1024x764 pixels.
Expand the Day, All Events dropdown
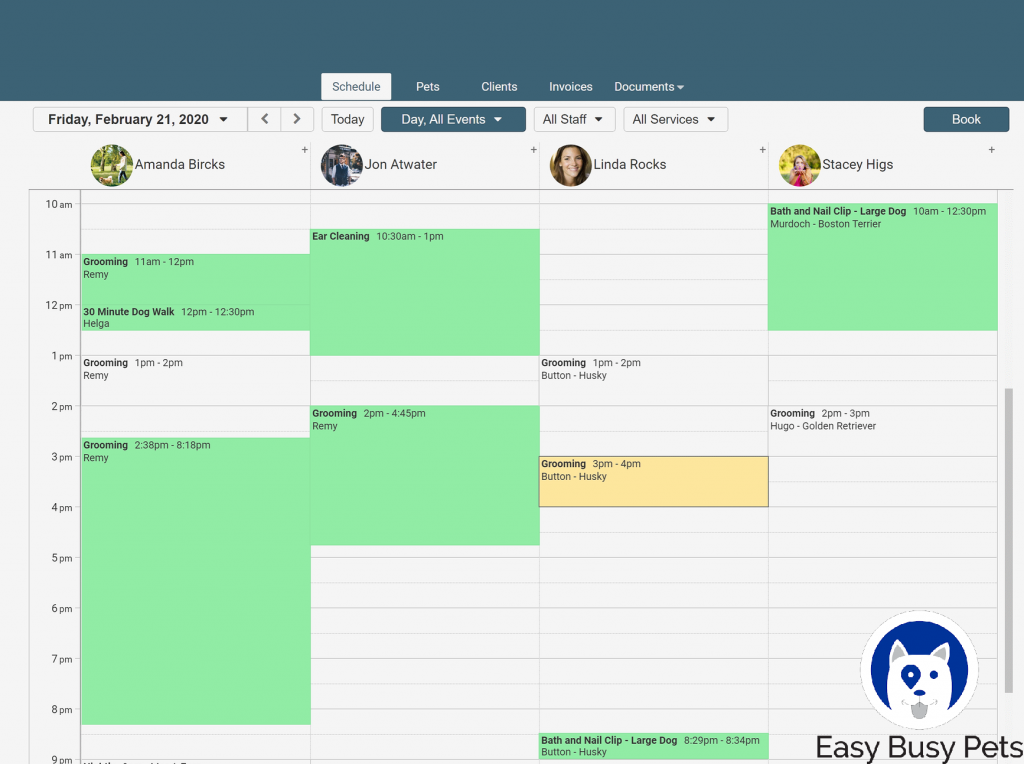[453, 119]
